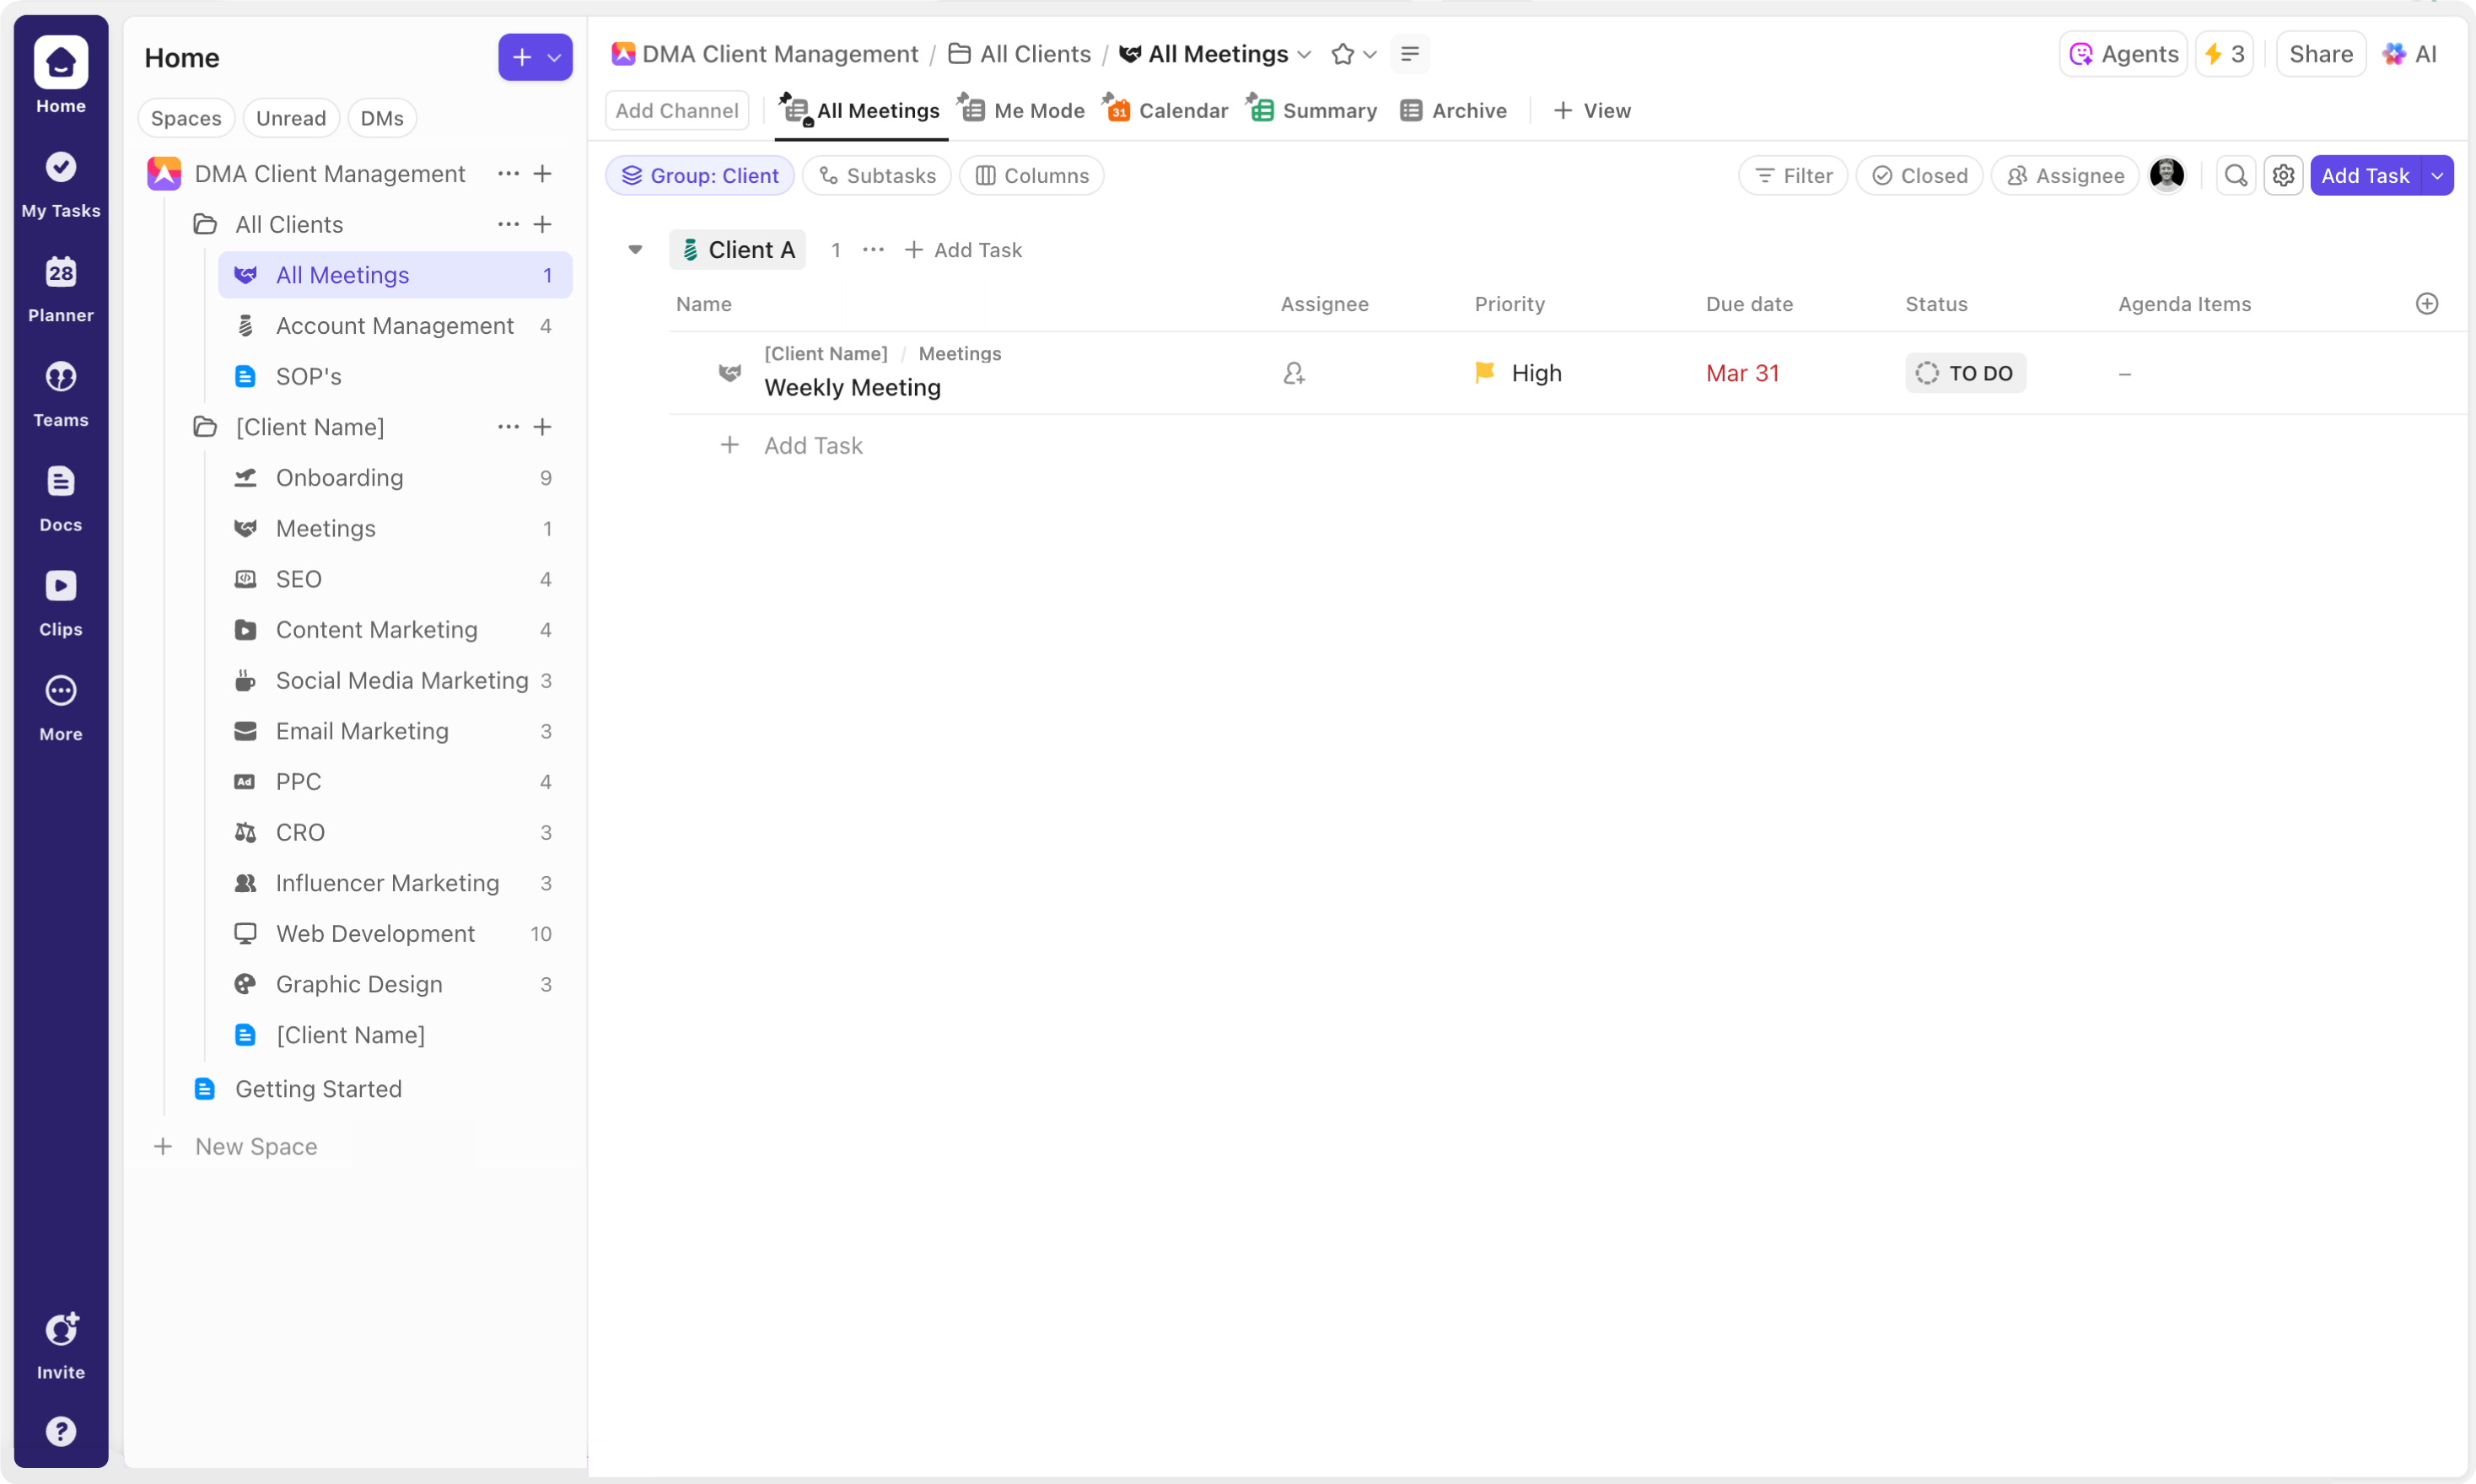Collapse the Client A group
2476x1484 pixels.
[x=635, y=250]
